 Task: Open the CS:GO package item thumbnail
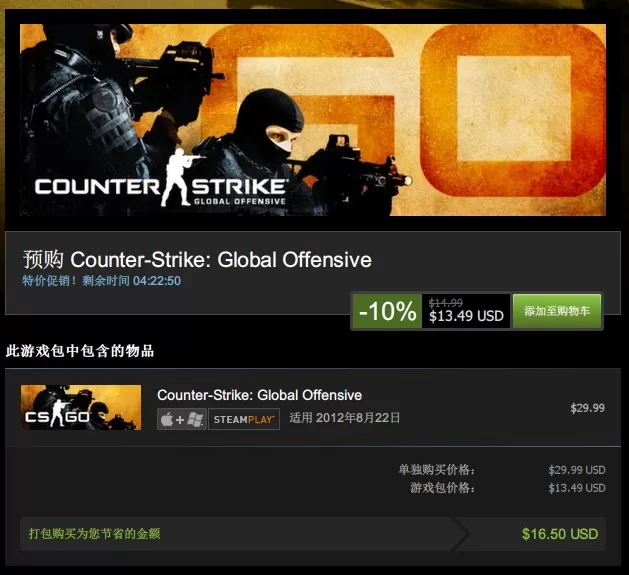81,407
